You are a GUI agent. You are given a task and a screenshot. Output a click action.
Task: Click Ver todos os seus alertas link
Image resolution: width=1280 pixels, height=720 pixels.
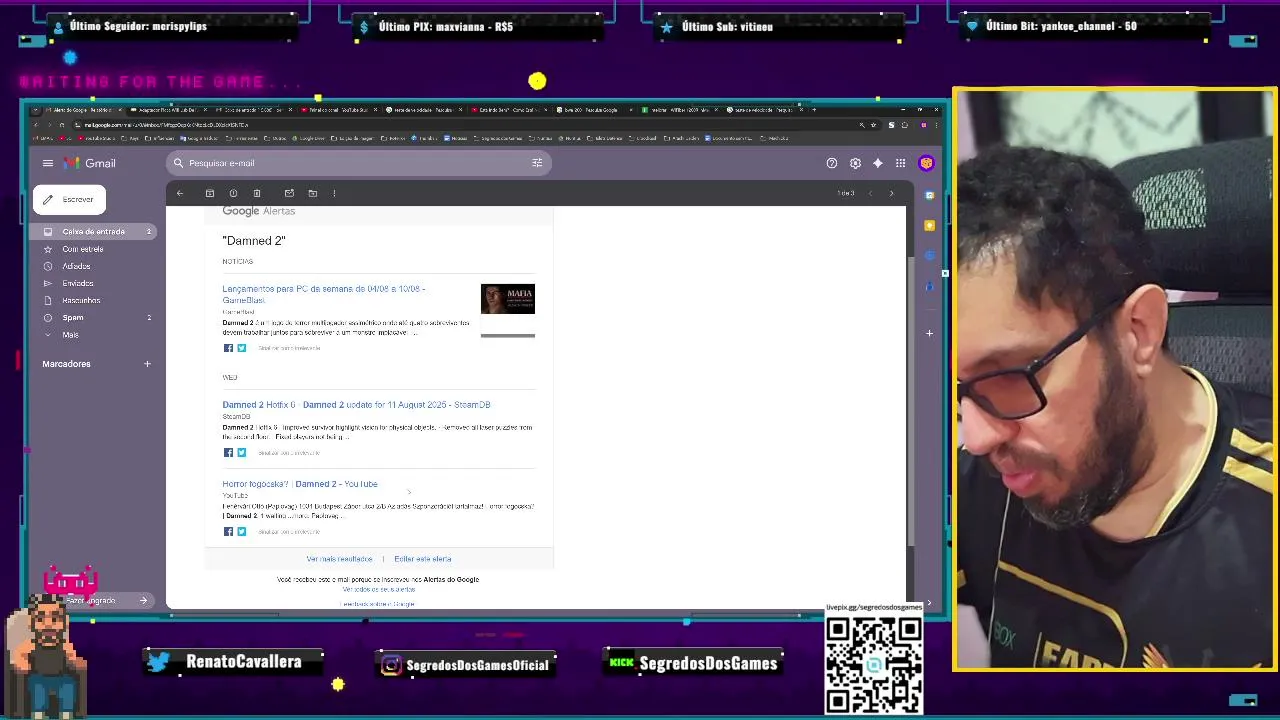pyautogui.click(x=379, y=590)
